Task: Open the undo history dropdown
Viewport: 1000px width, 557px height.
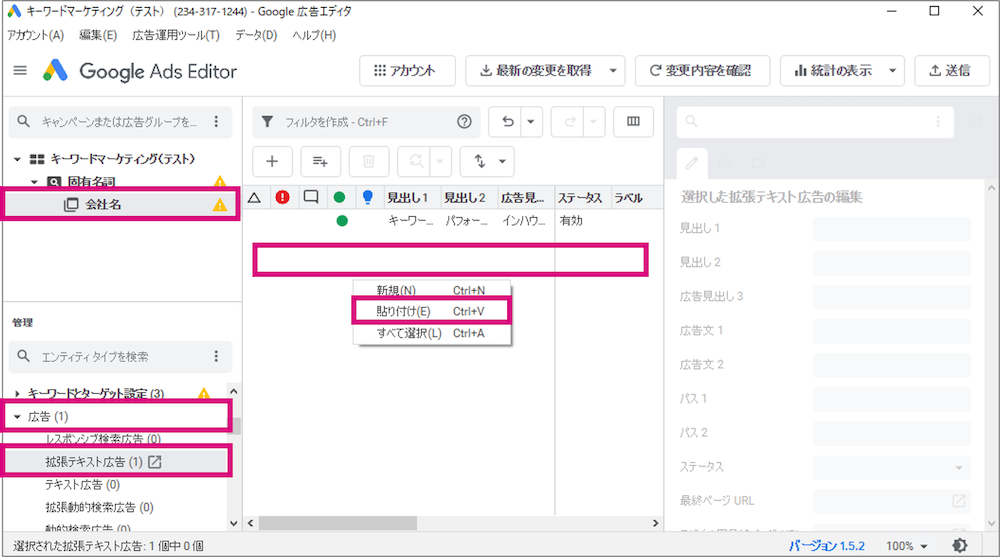Action: click(x=531, y=122)
